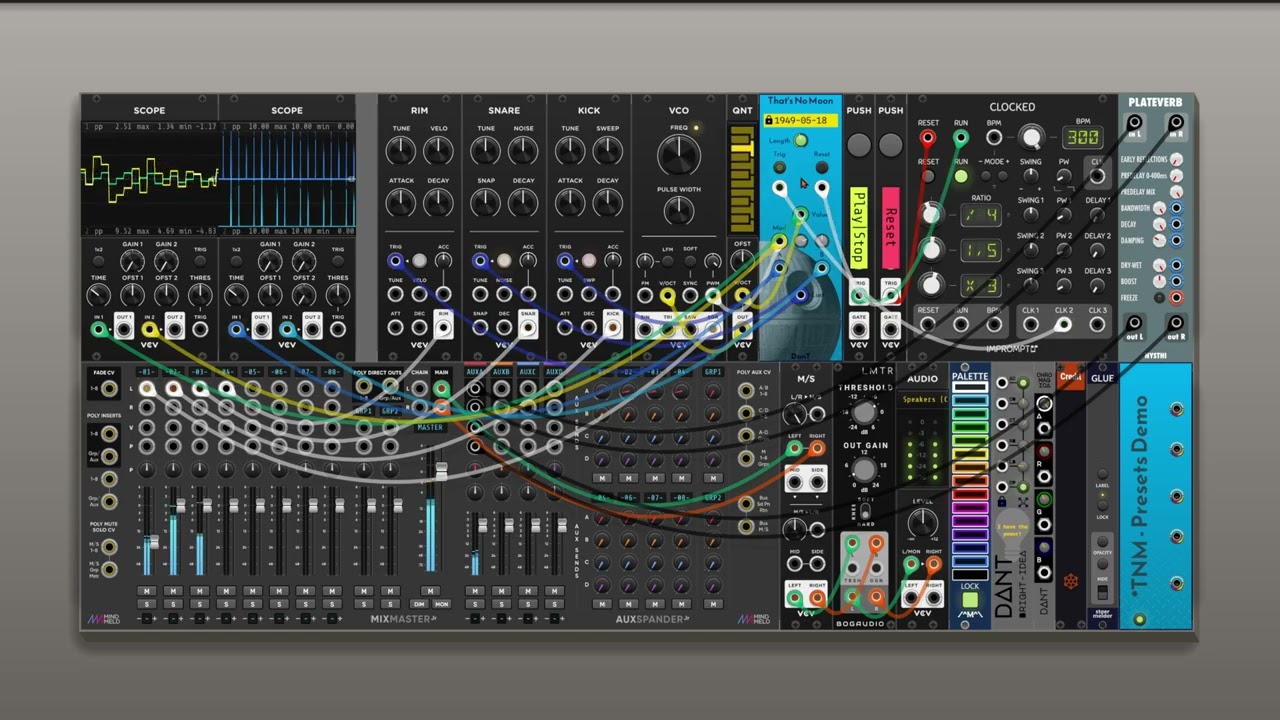Click TIME knob on the left Scope
This screenshot has width=1280, height=720.
[x=98, y=295]
